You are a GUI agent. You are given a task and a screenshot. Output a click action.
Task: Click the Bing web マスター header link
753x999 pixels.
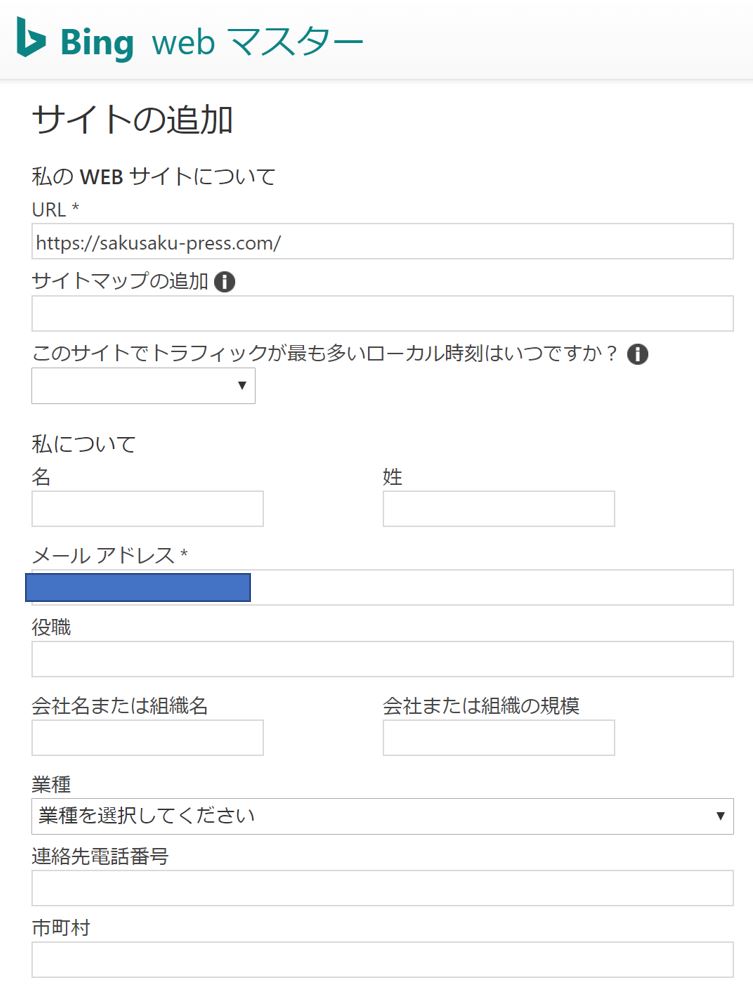tap(190, 41)
